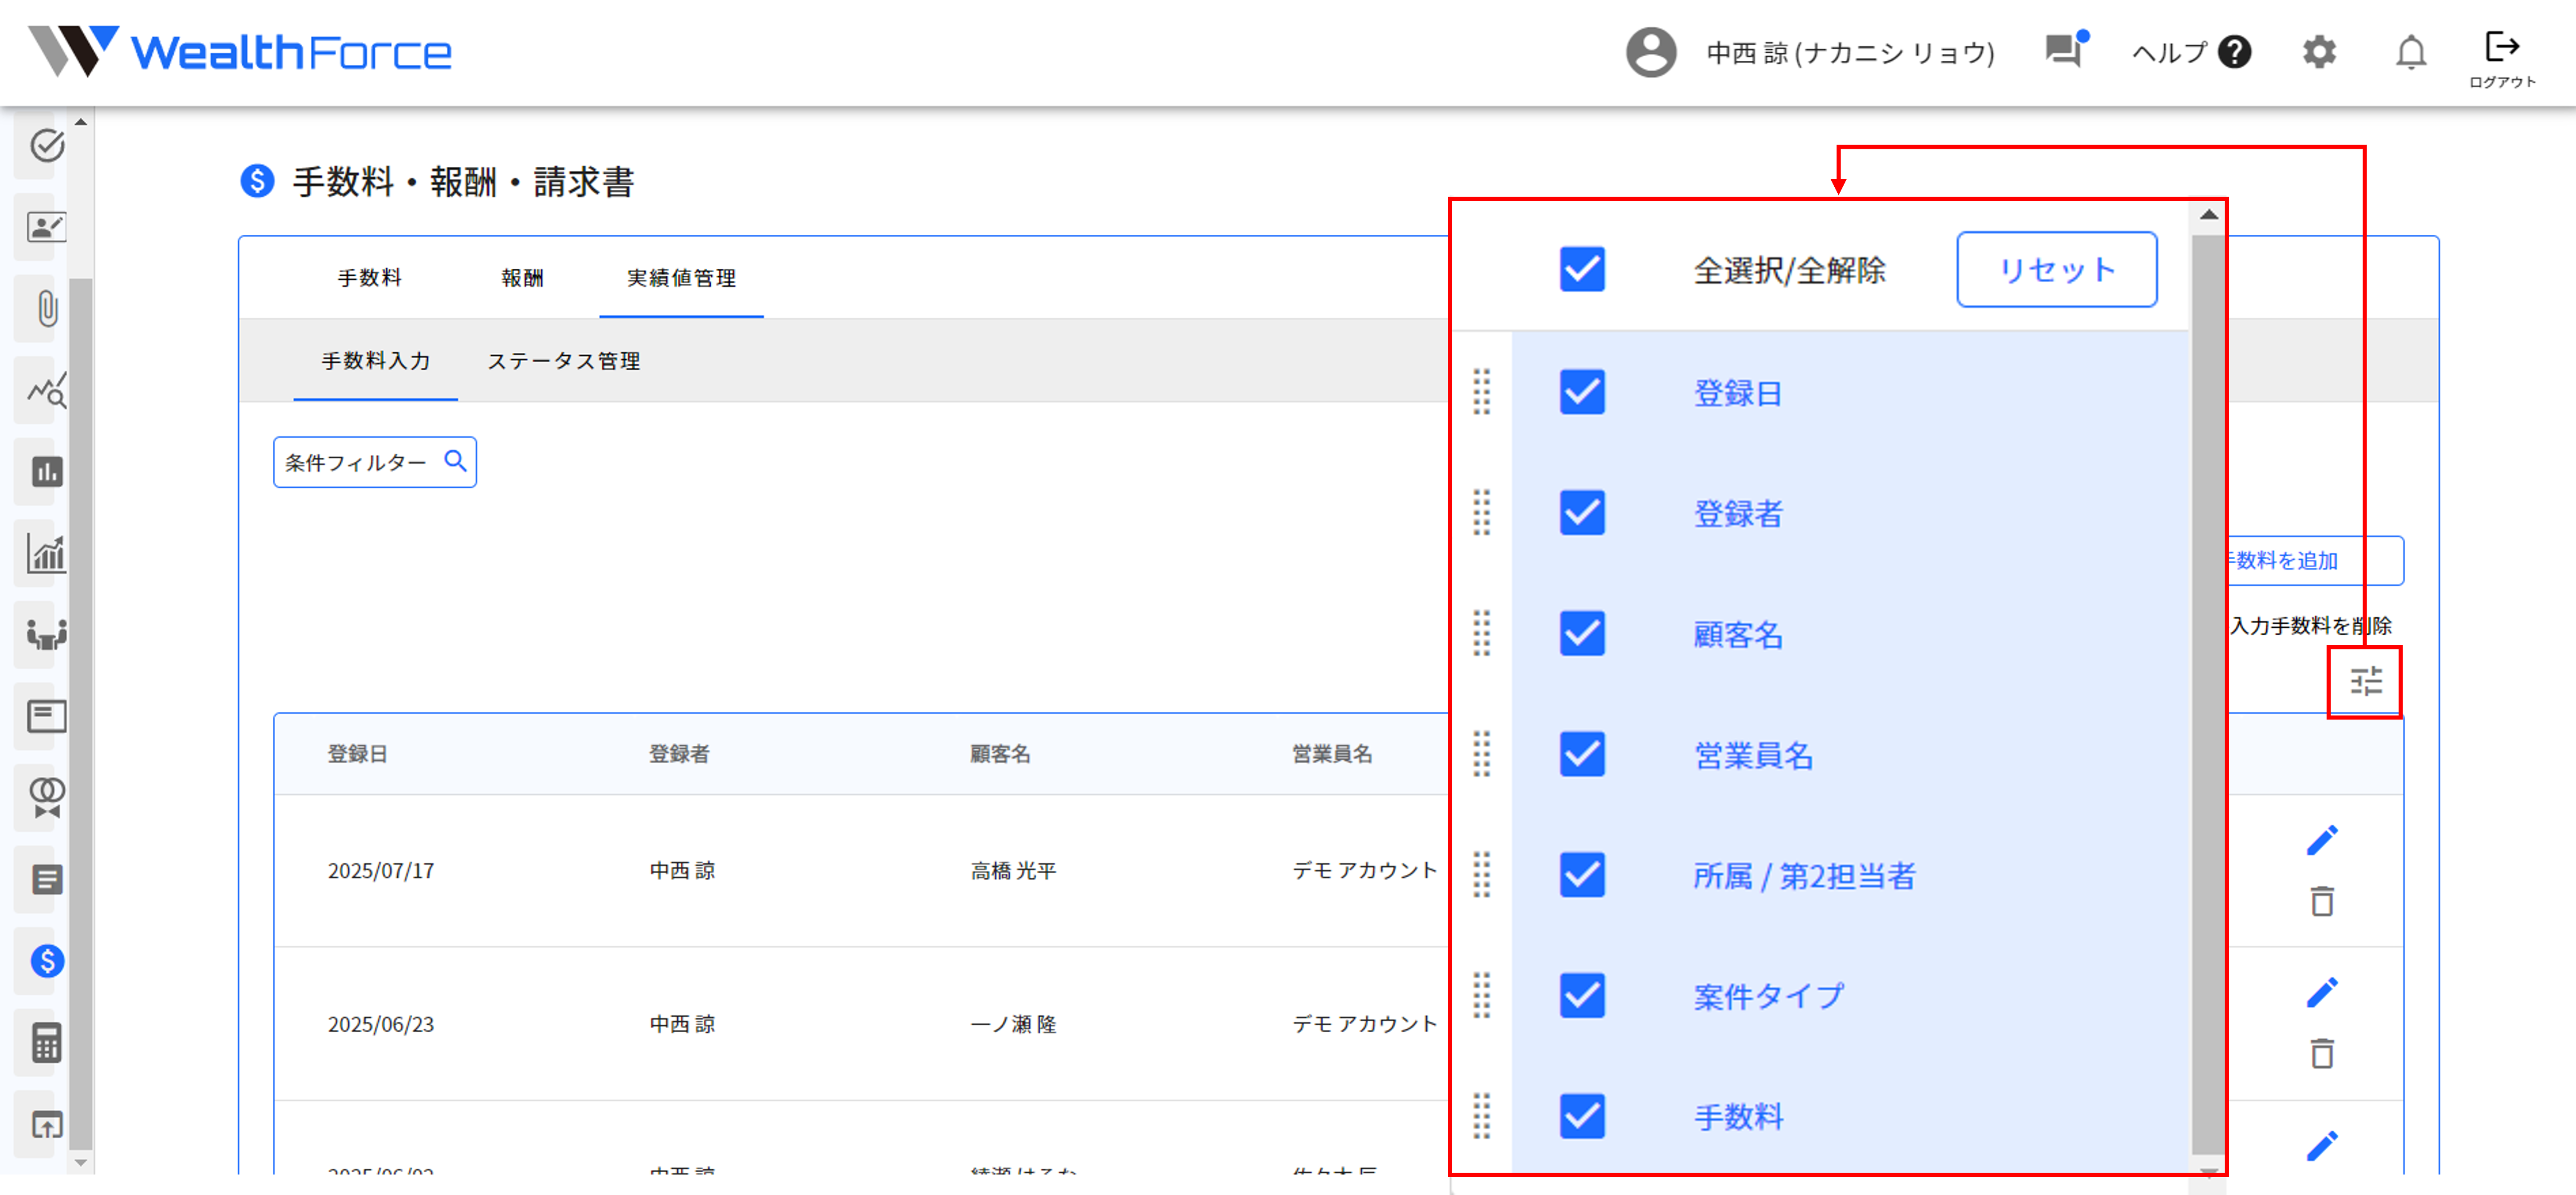Open the growth graph icon in sidebar
The height and width of the screenshot is (1195, 2576).
(x=46, y=552)
